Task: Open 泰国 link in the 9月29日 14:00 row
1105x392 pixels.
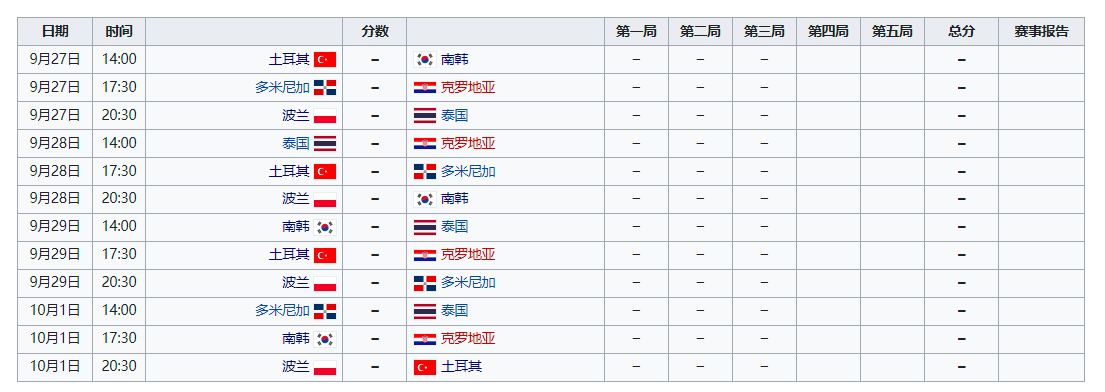Action: (455, 227)
